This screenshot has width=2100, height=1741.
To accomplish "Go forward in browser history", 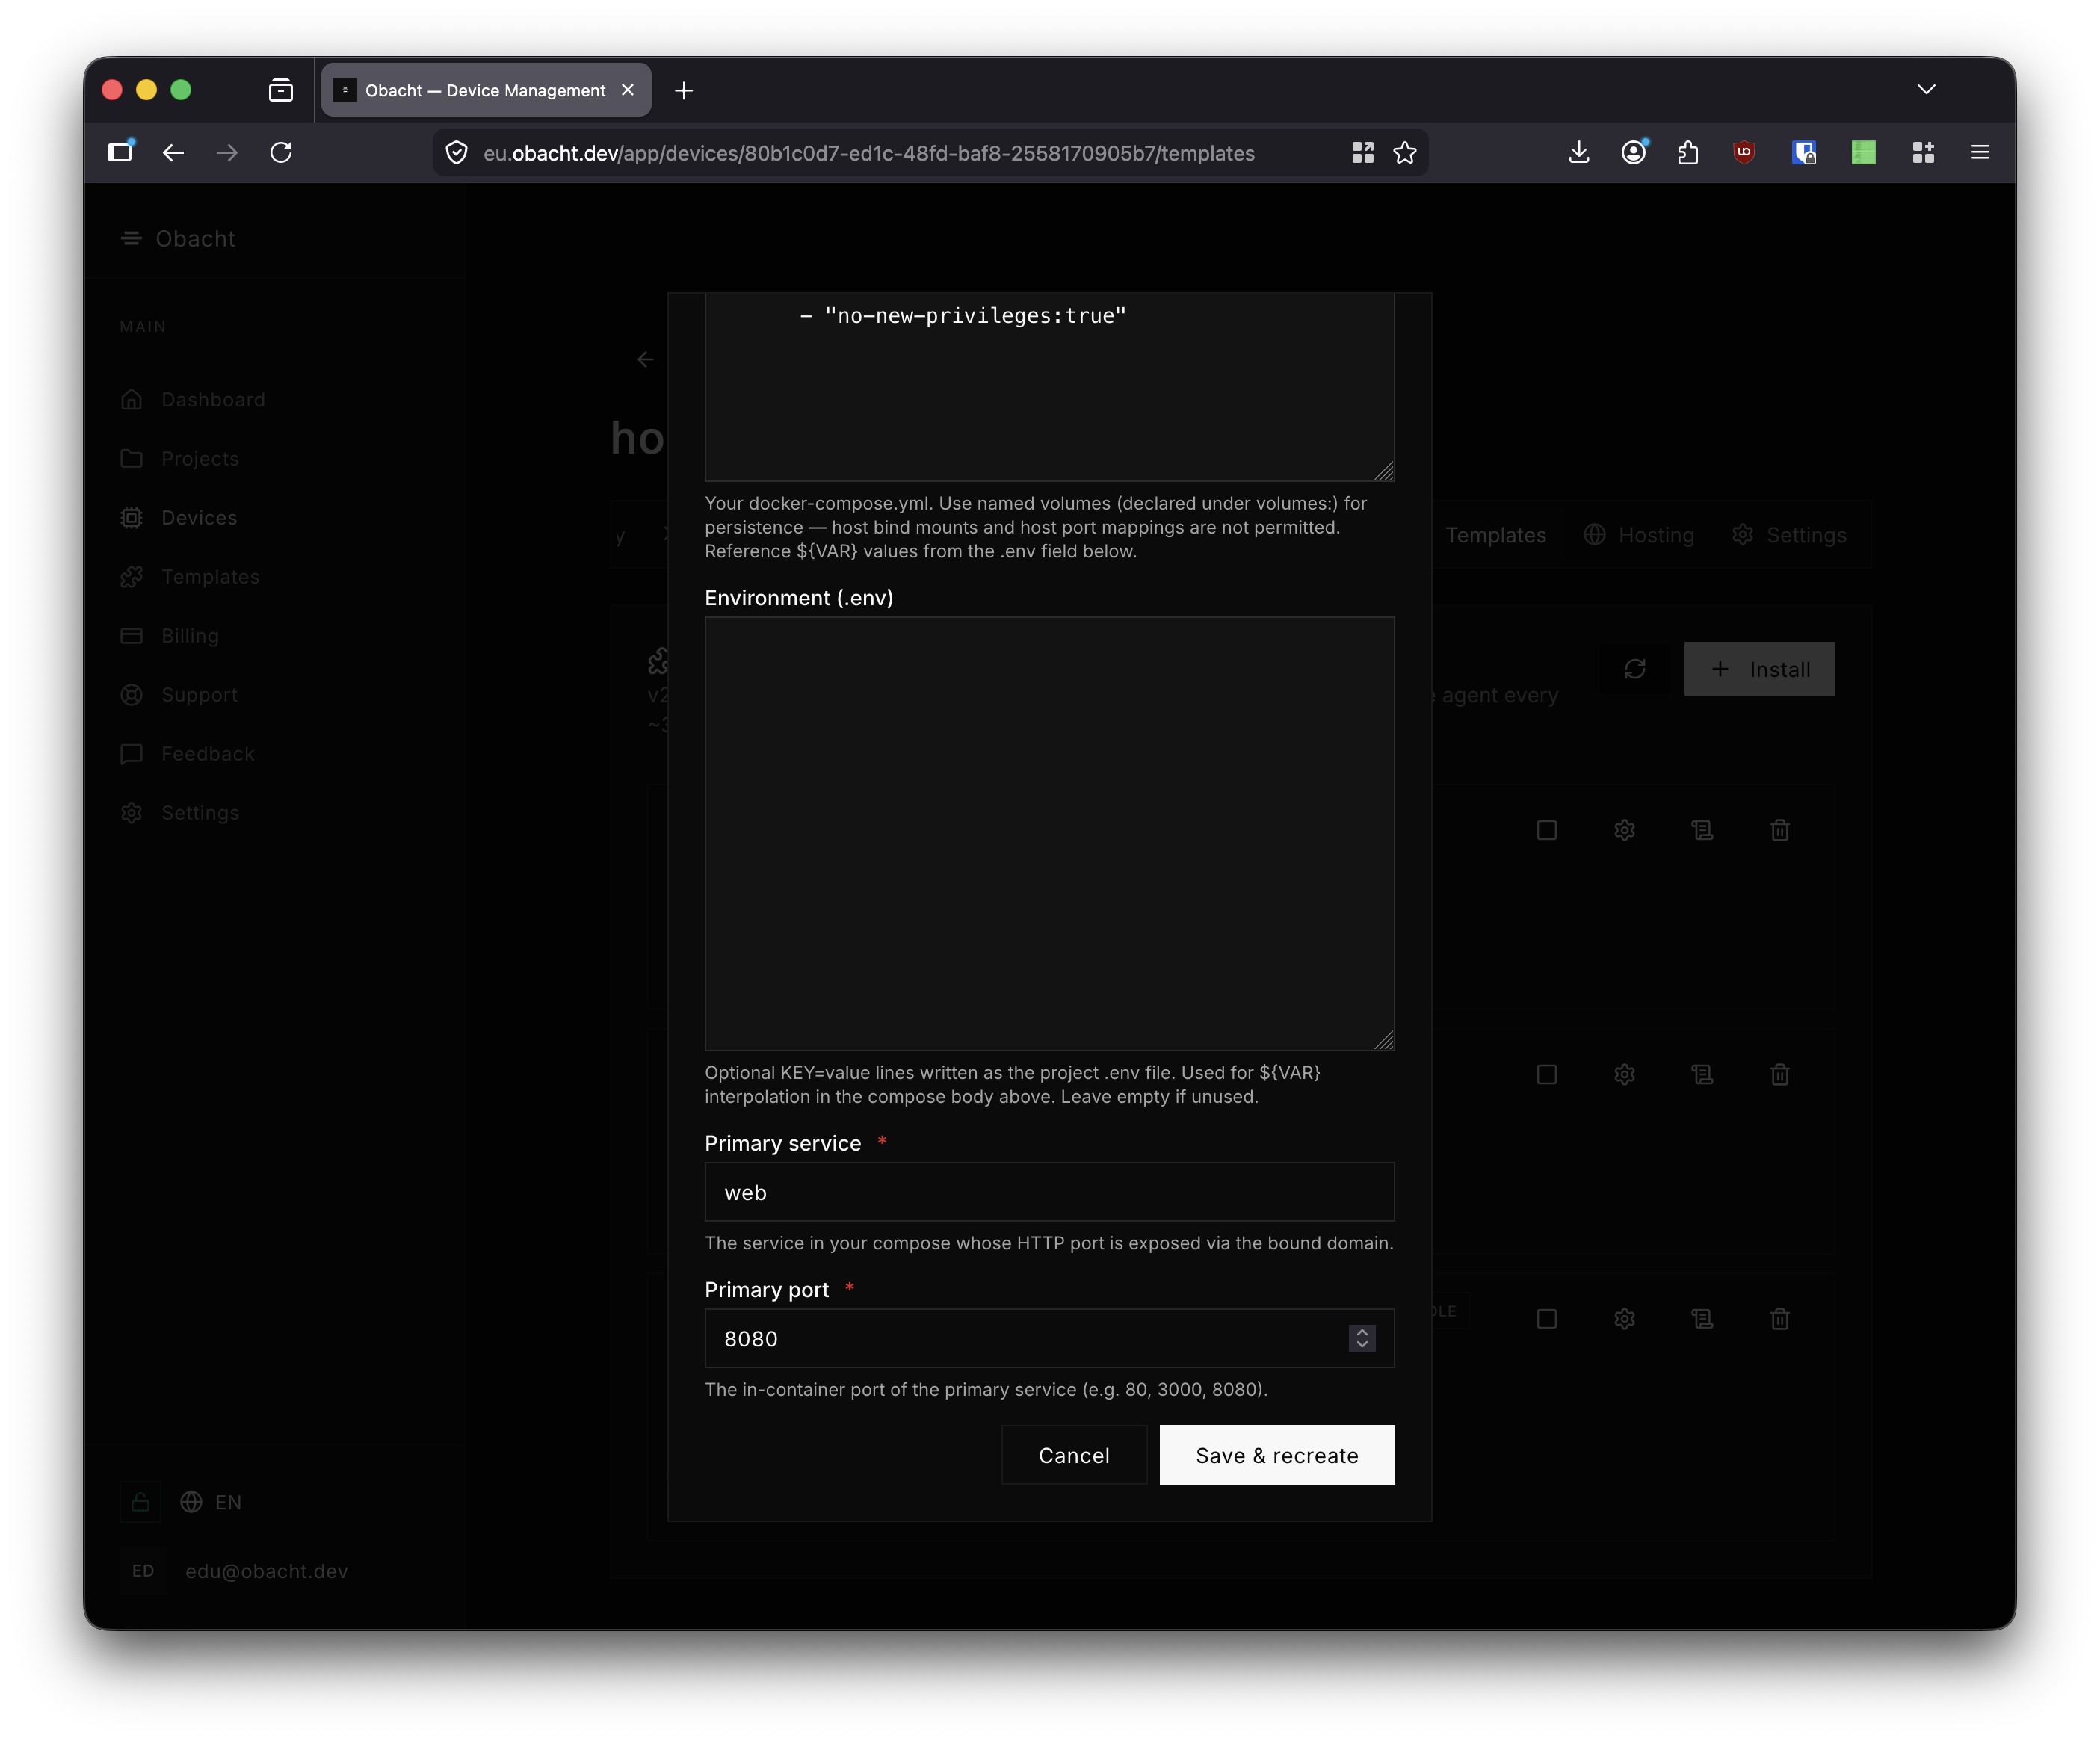I will (x=227, y=152).
